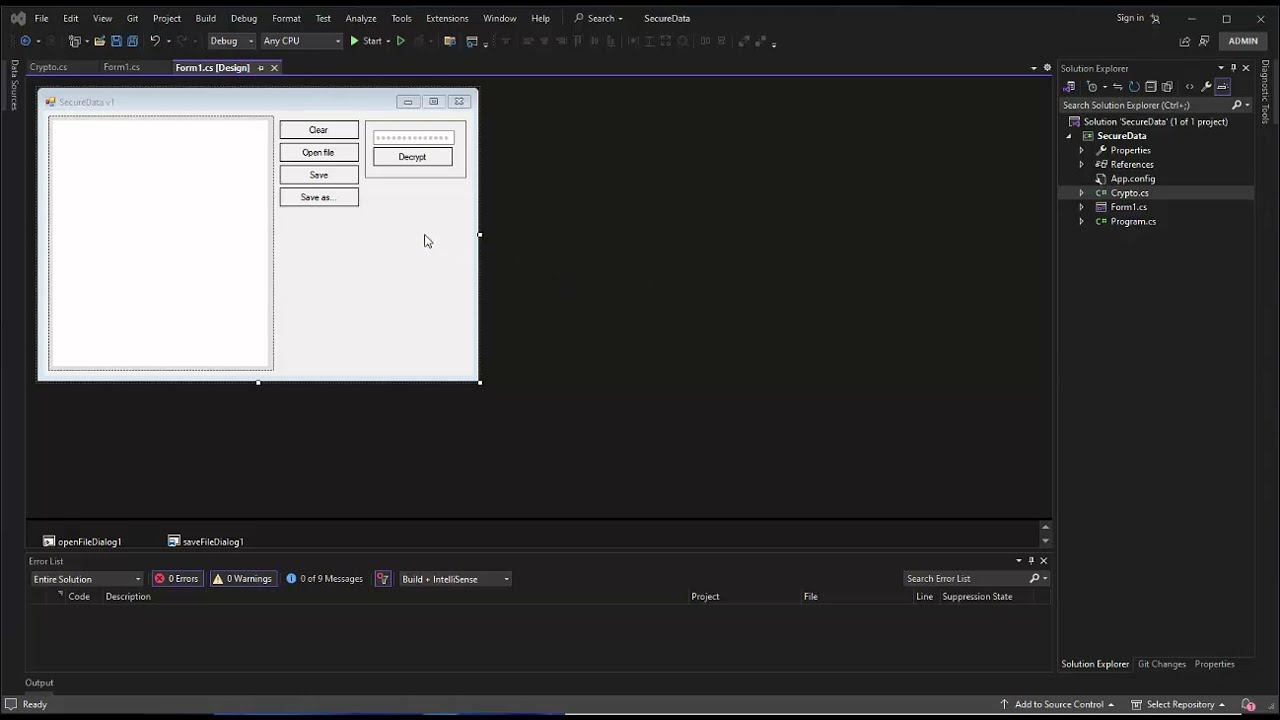Image resolution: width=1280 pixels, height=720 pixels.
Task: Toggle the 0 Warnings filter
Action: pos(242,579)
